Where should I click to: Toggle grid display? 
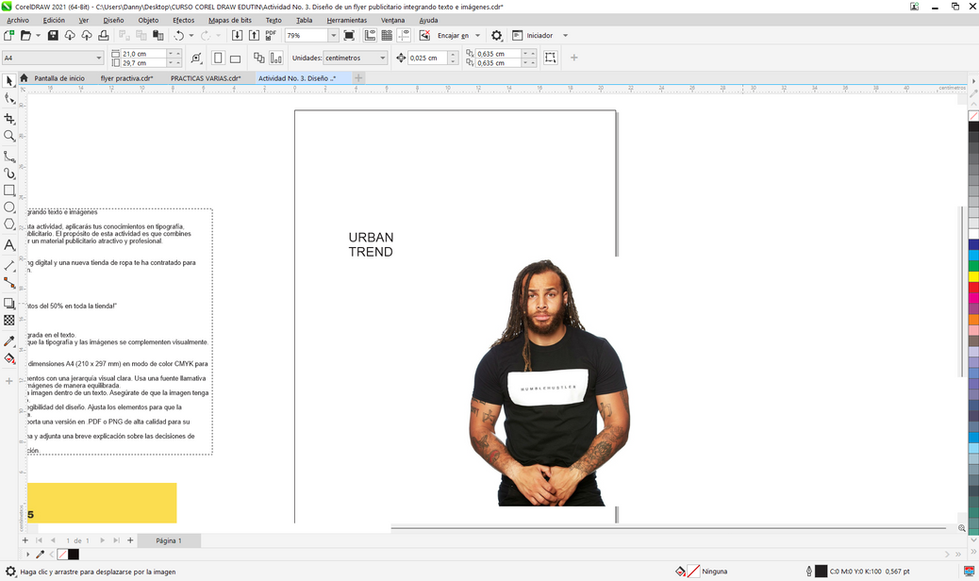pos(387,36)
